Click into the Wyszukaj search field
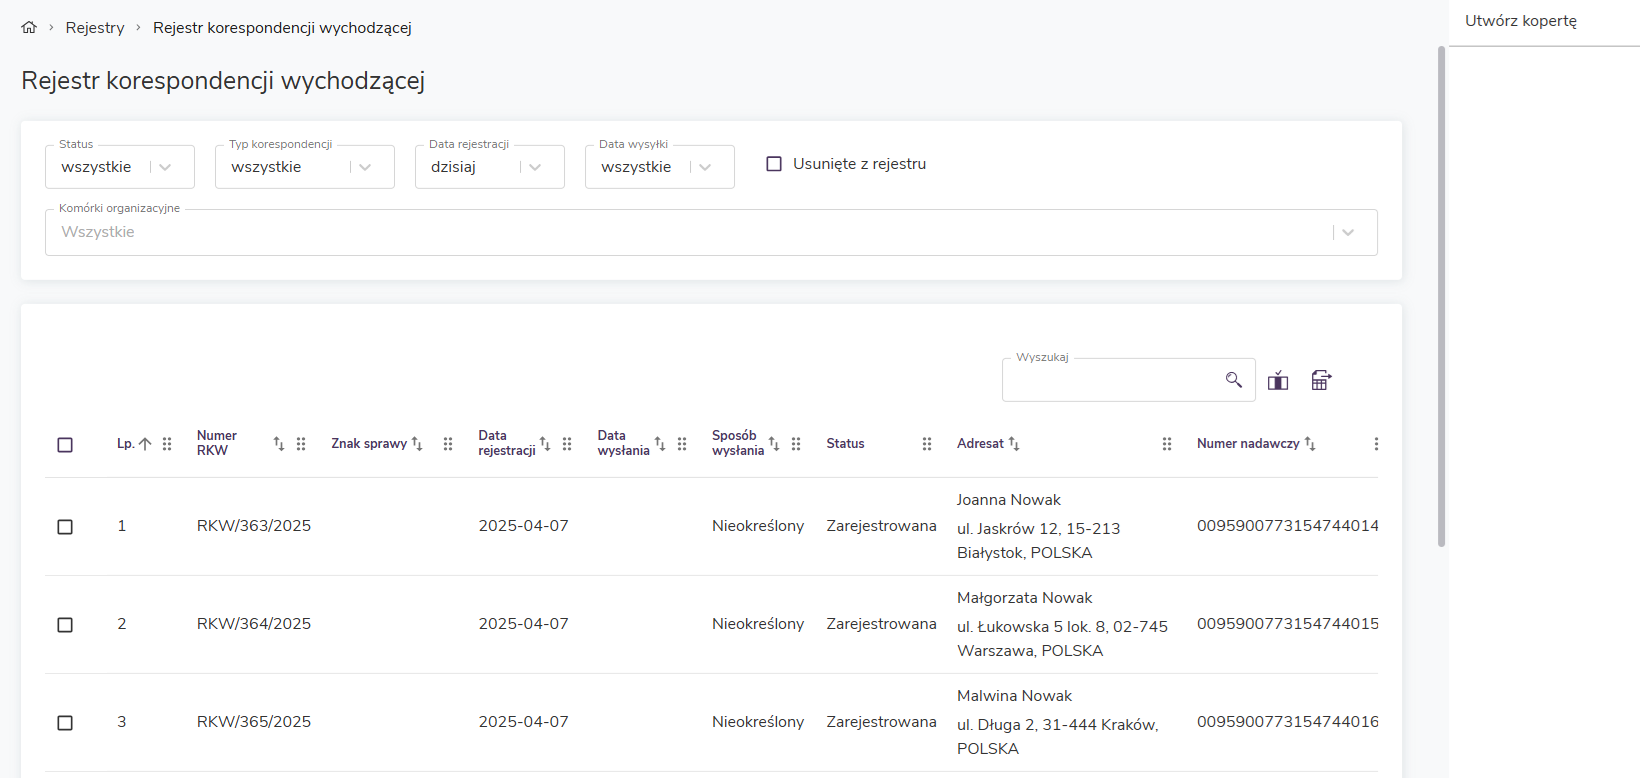Image resolution: width=1640 pixels, height=778 pixels. pos(1110,381)
